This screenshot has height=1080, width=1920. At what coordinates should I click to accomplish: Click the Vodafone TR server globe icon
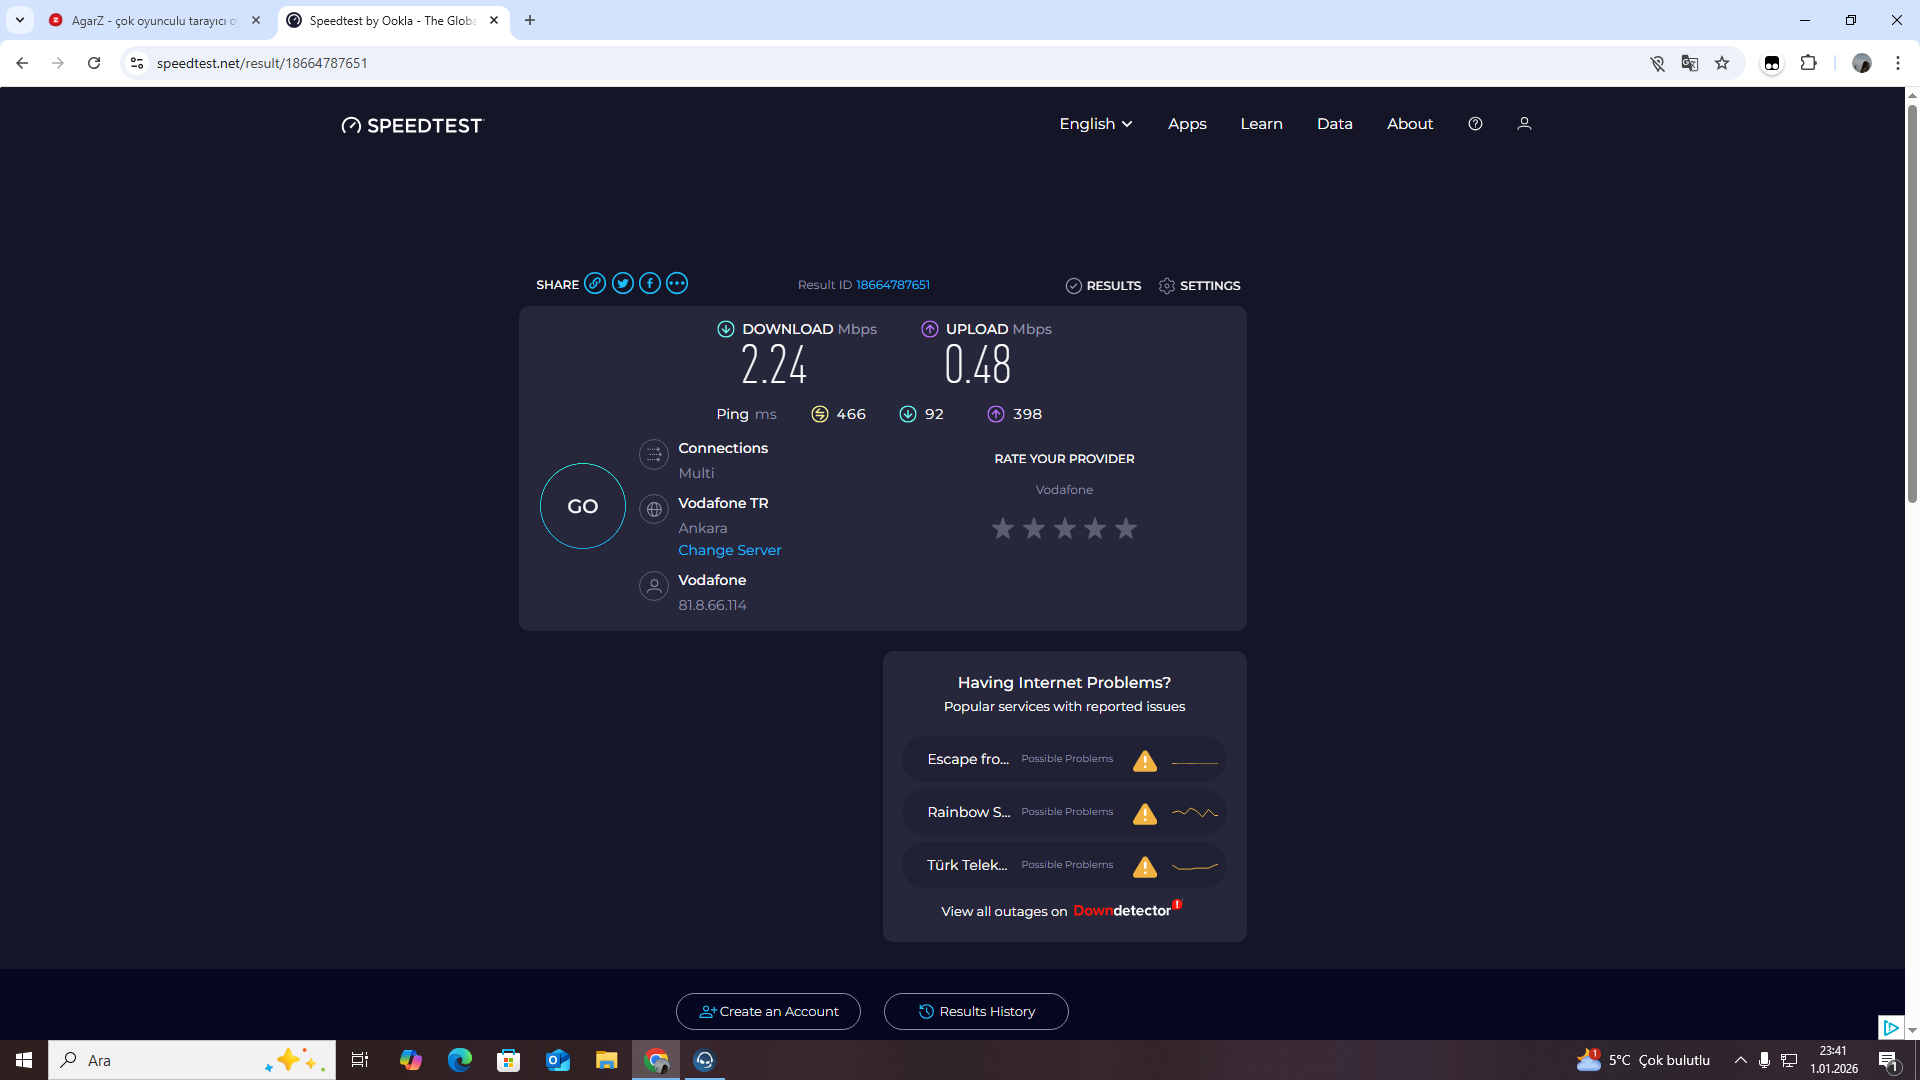click(x=654, y=510)
